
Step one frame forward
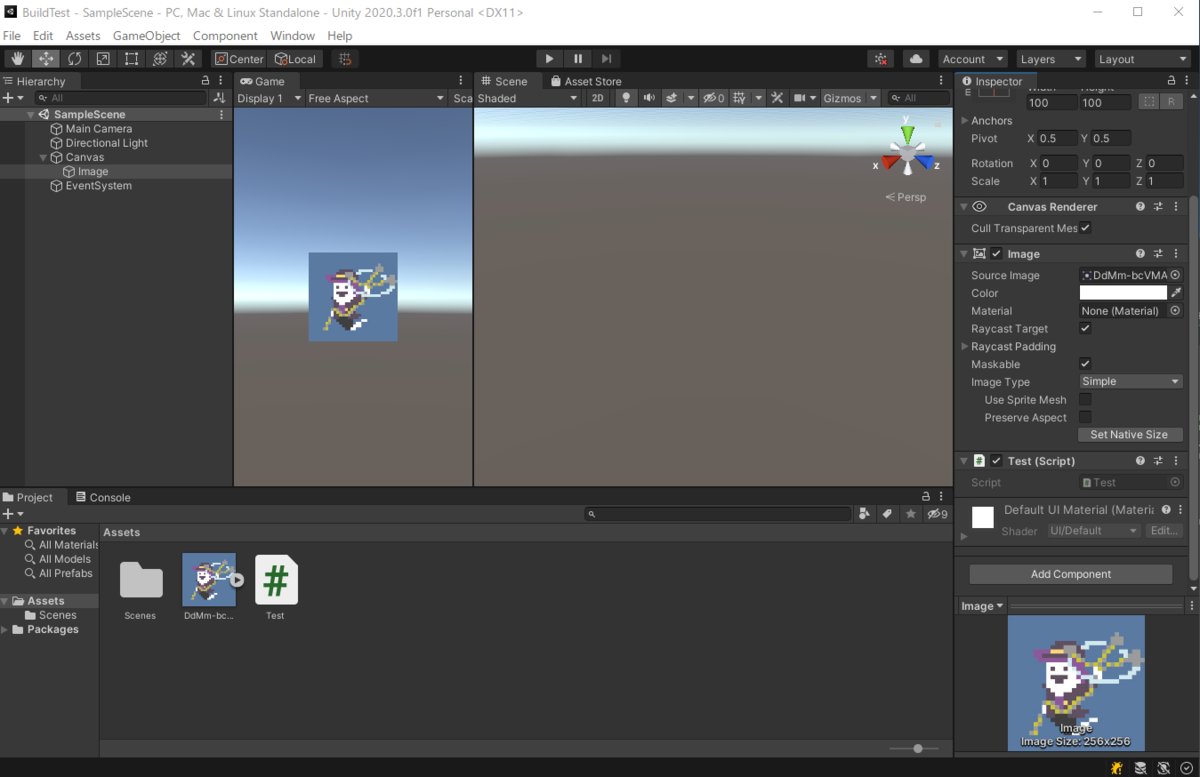pos(606,59)
